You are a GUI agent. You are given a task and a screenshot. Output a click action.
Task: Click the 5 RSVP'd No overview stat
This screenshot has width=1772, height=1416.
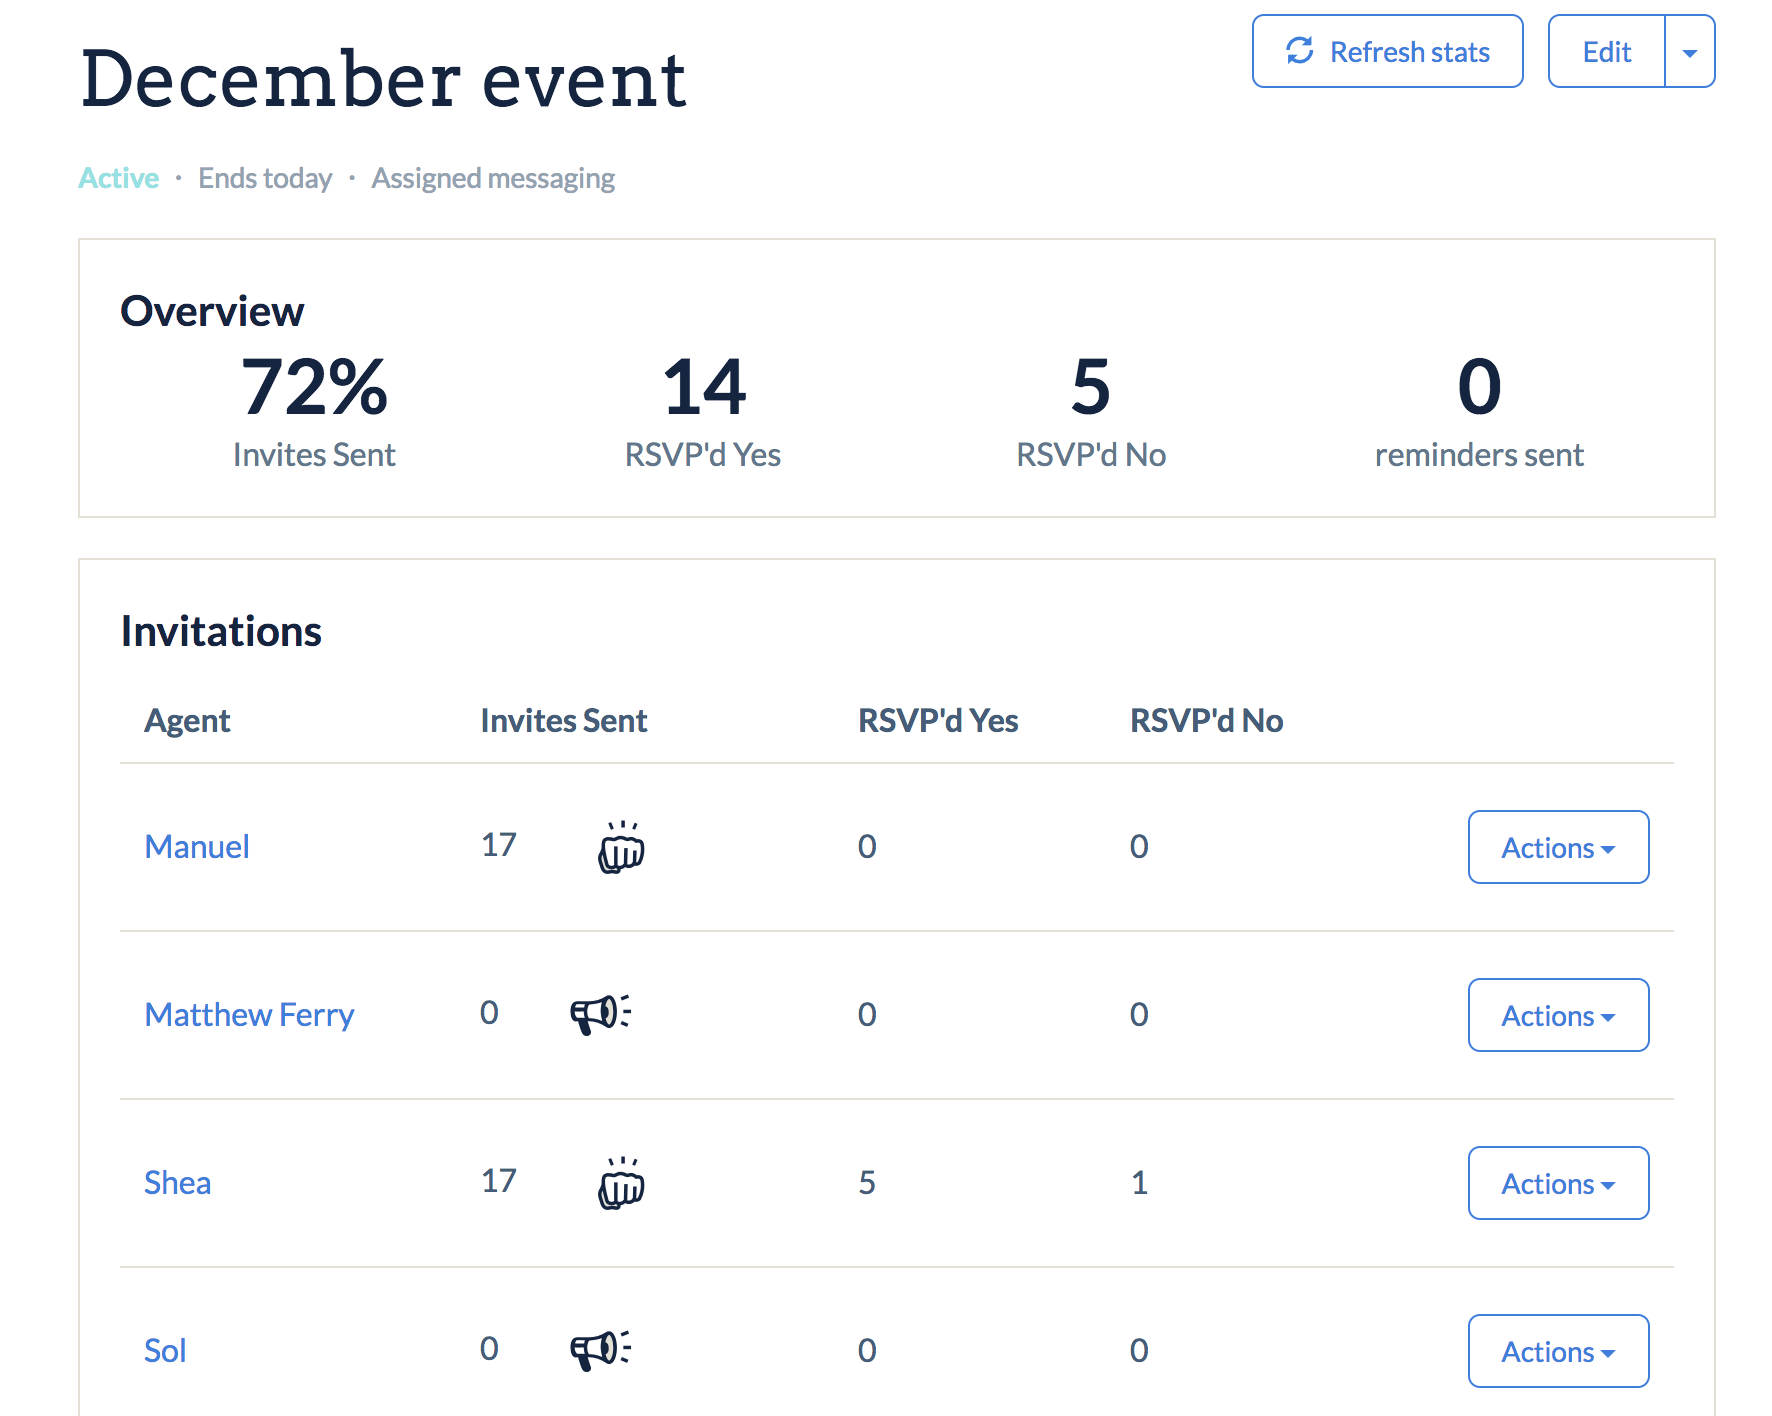(x=1091, y=412)
